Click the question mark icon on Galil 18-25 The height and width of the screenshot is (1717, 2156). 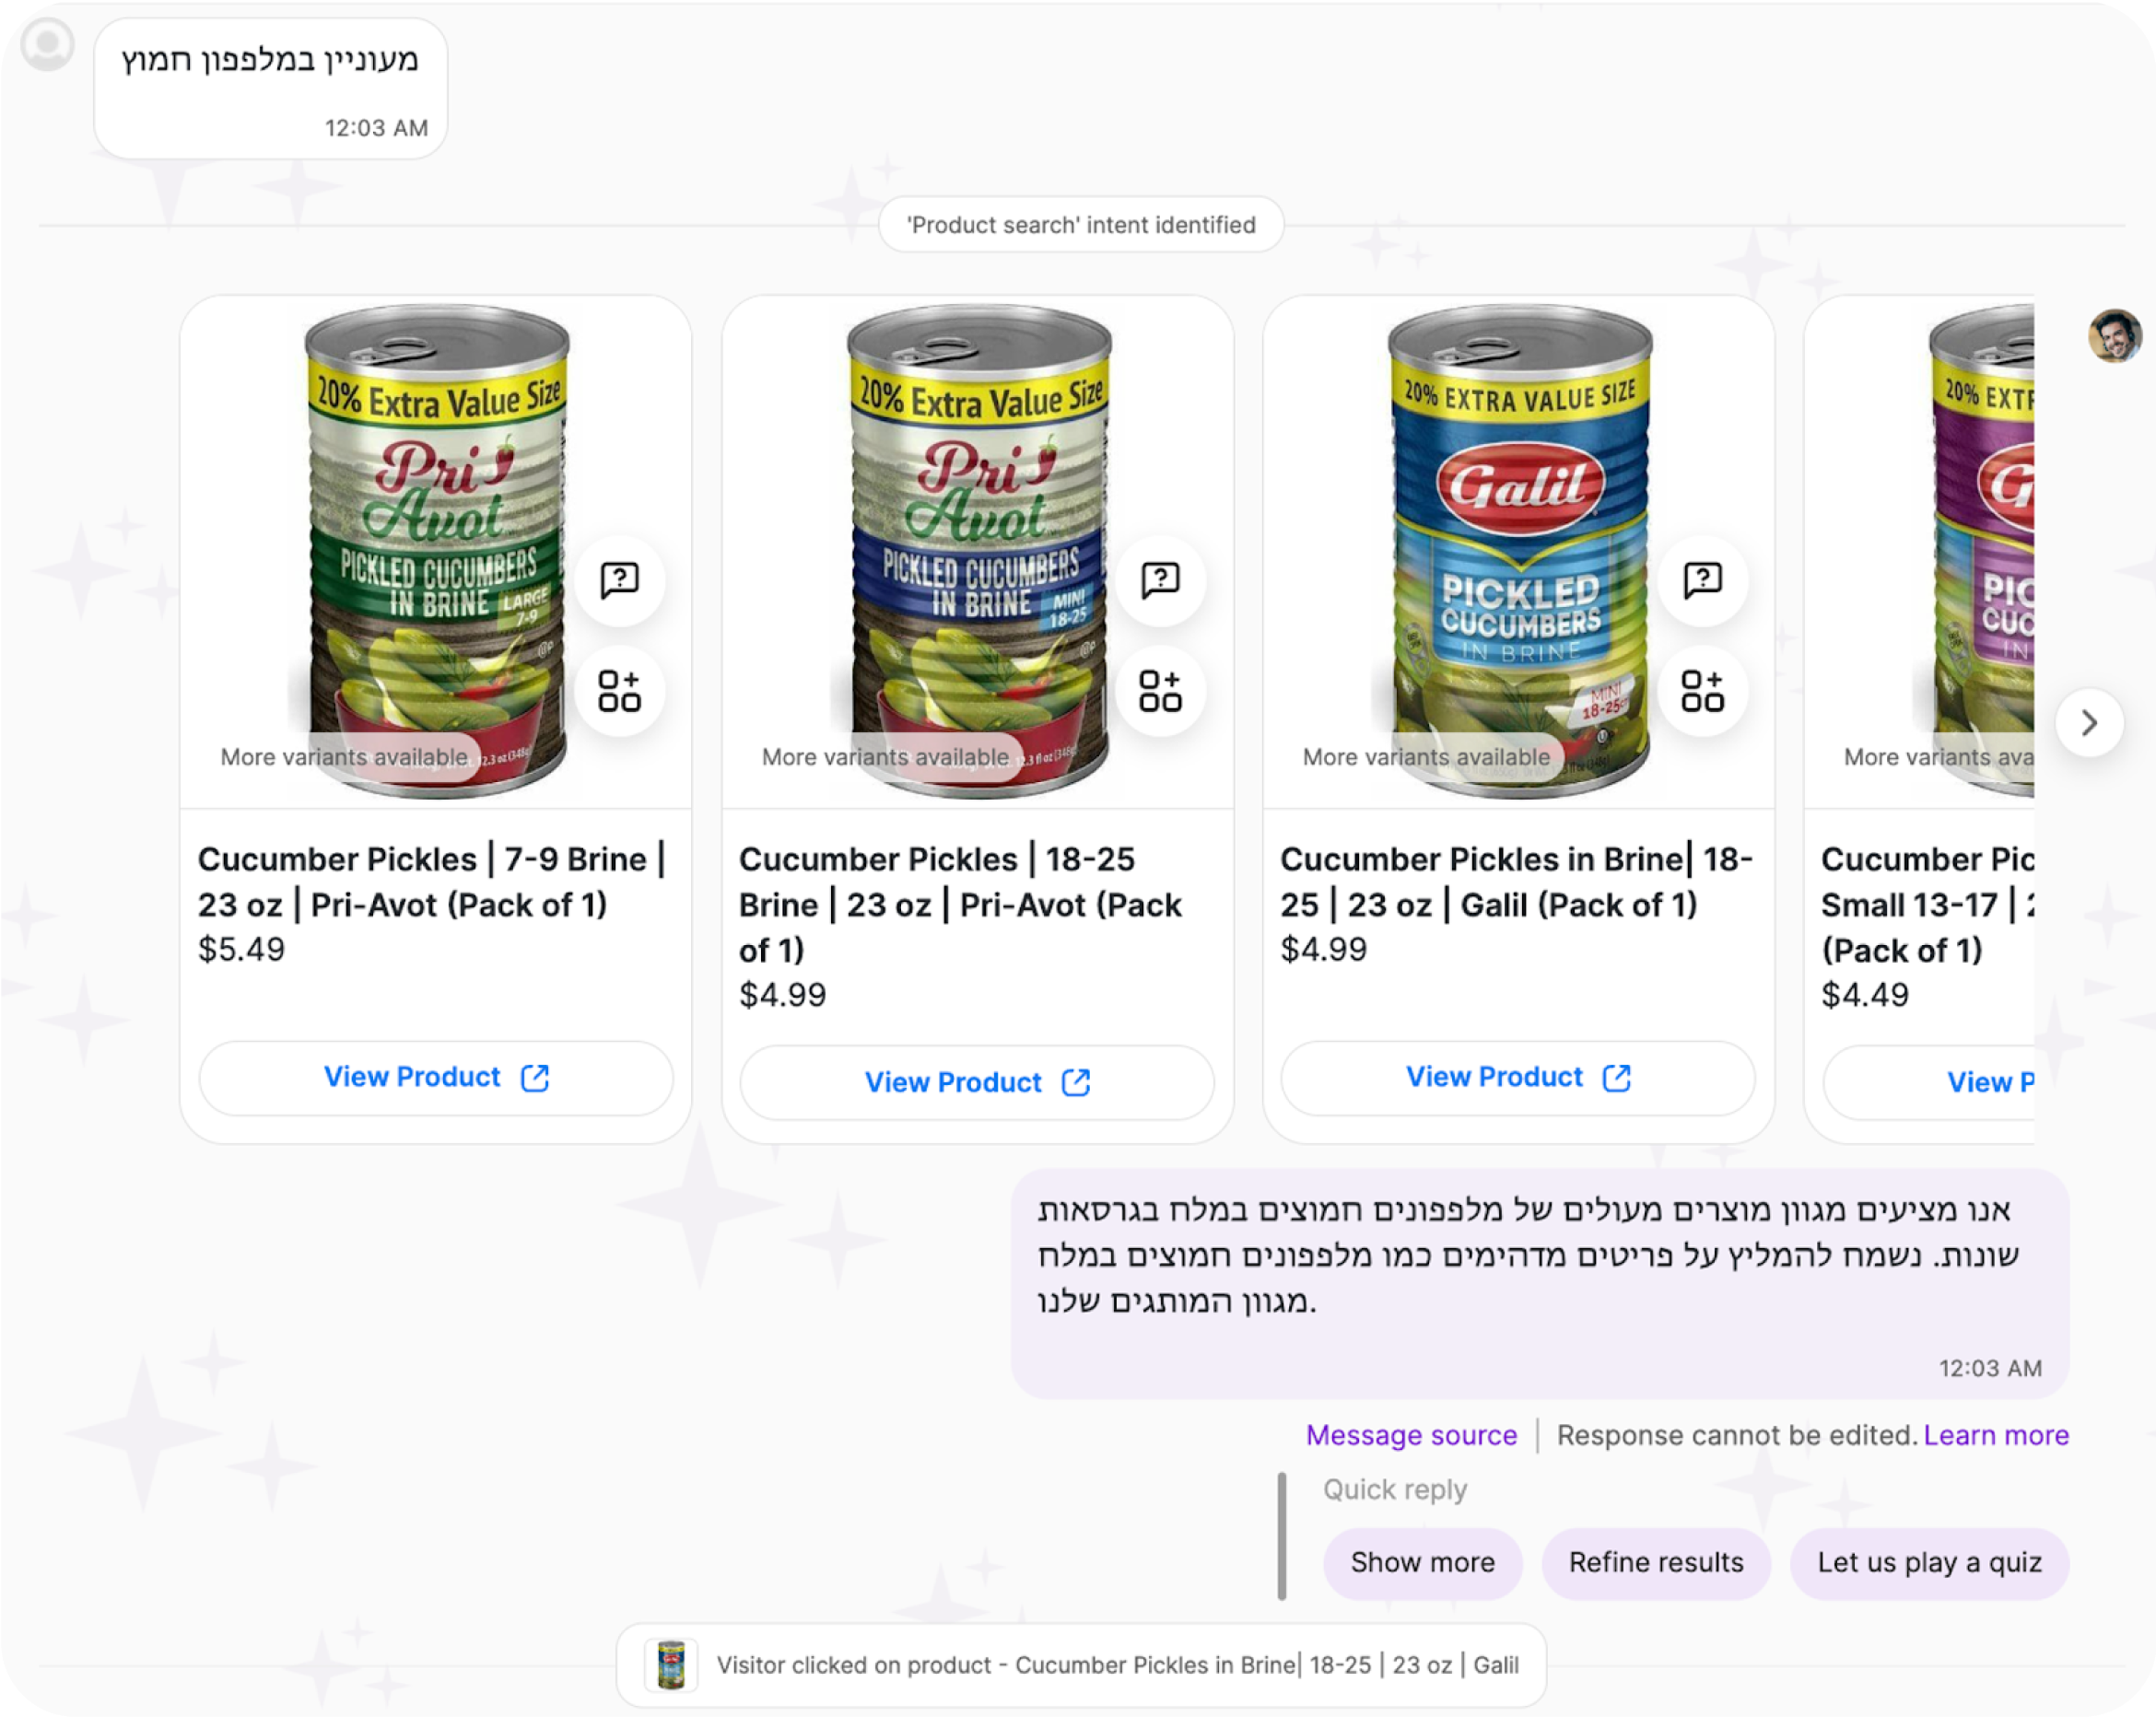(x=1702, y=581)
